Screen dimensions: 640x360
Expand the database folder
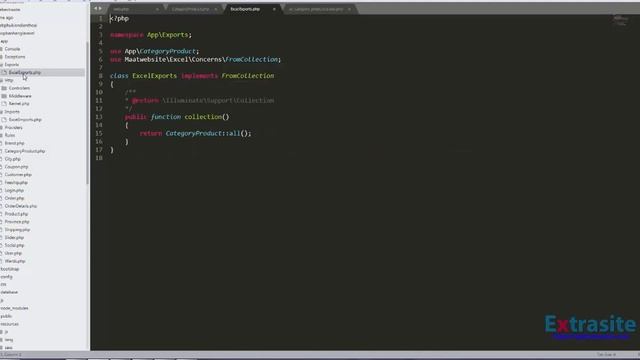(9, 292)
